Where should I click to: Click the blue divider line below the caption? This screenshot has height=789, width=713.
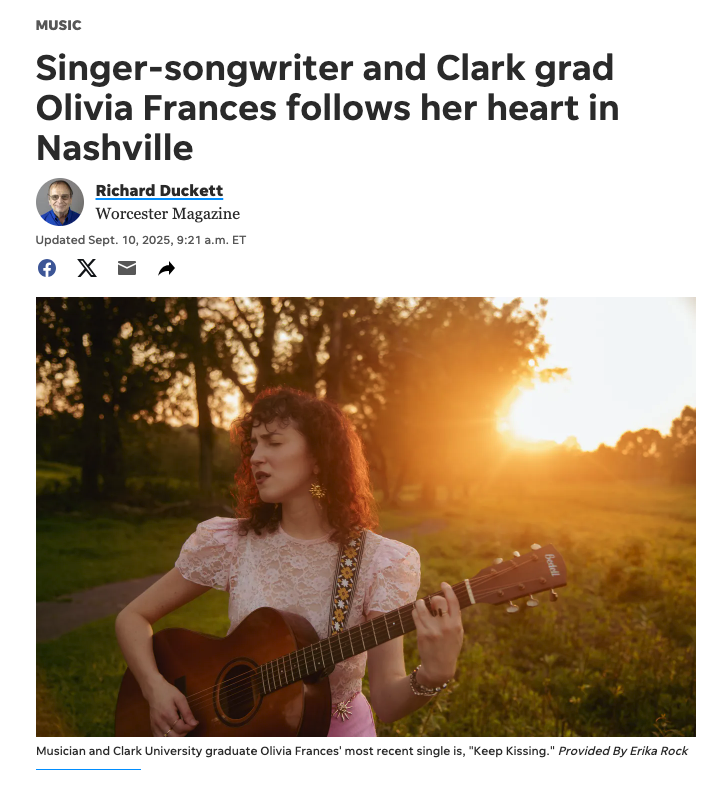[x=88, y=769]
